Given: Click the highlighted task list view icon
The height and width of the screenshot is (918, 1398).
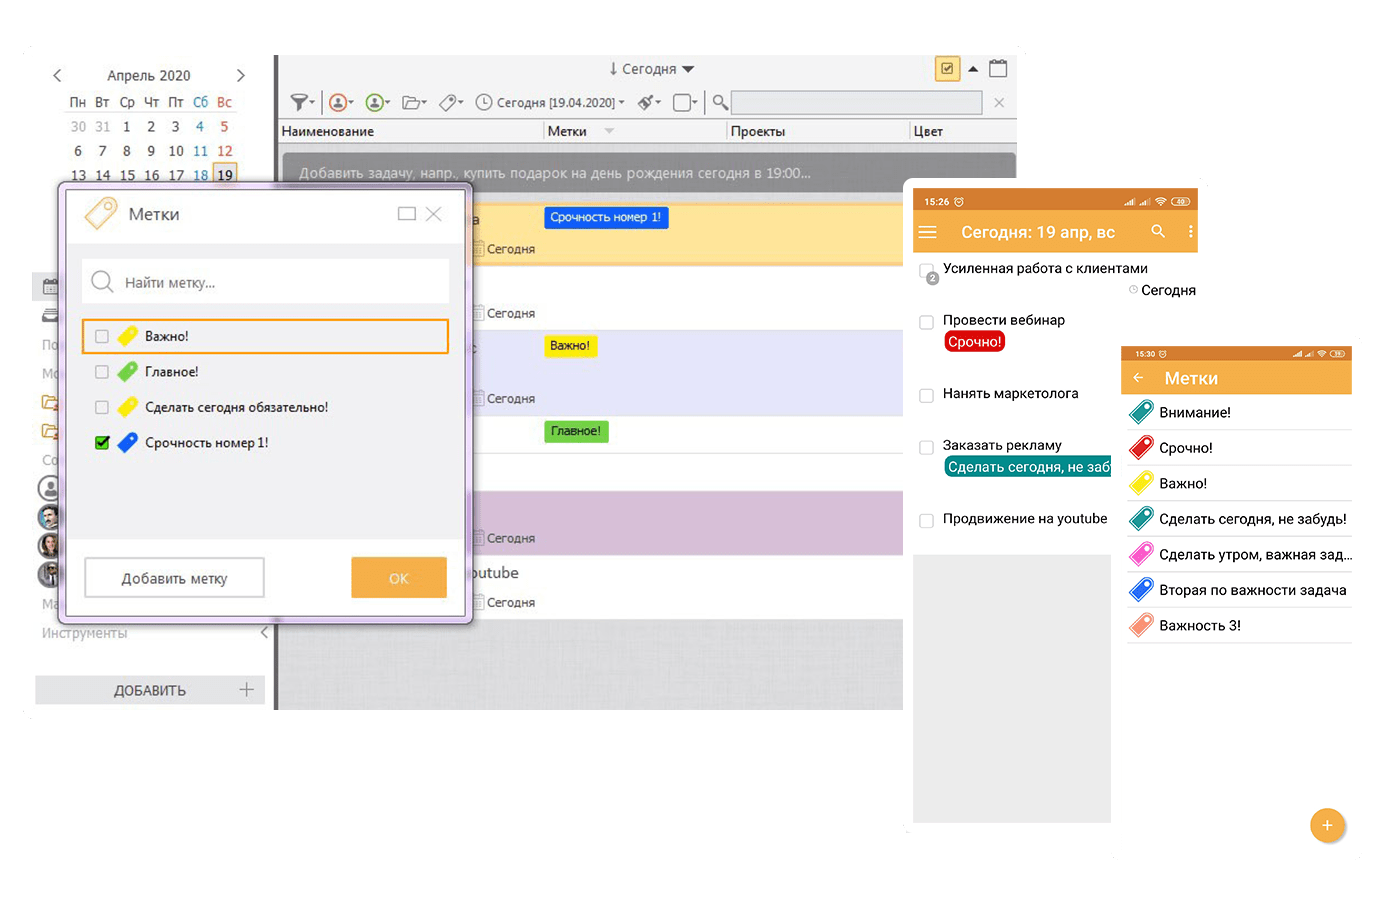Looking at the screenshot, I should [946, 69].
